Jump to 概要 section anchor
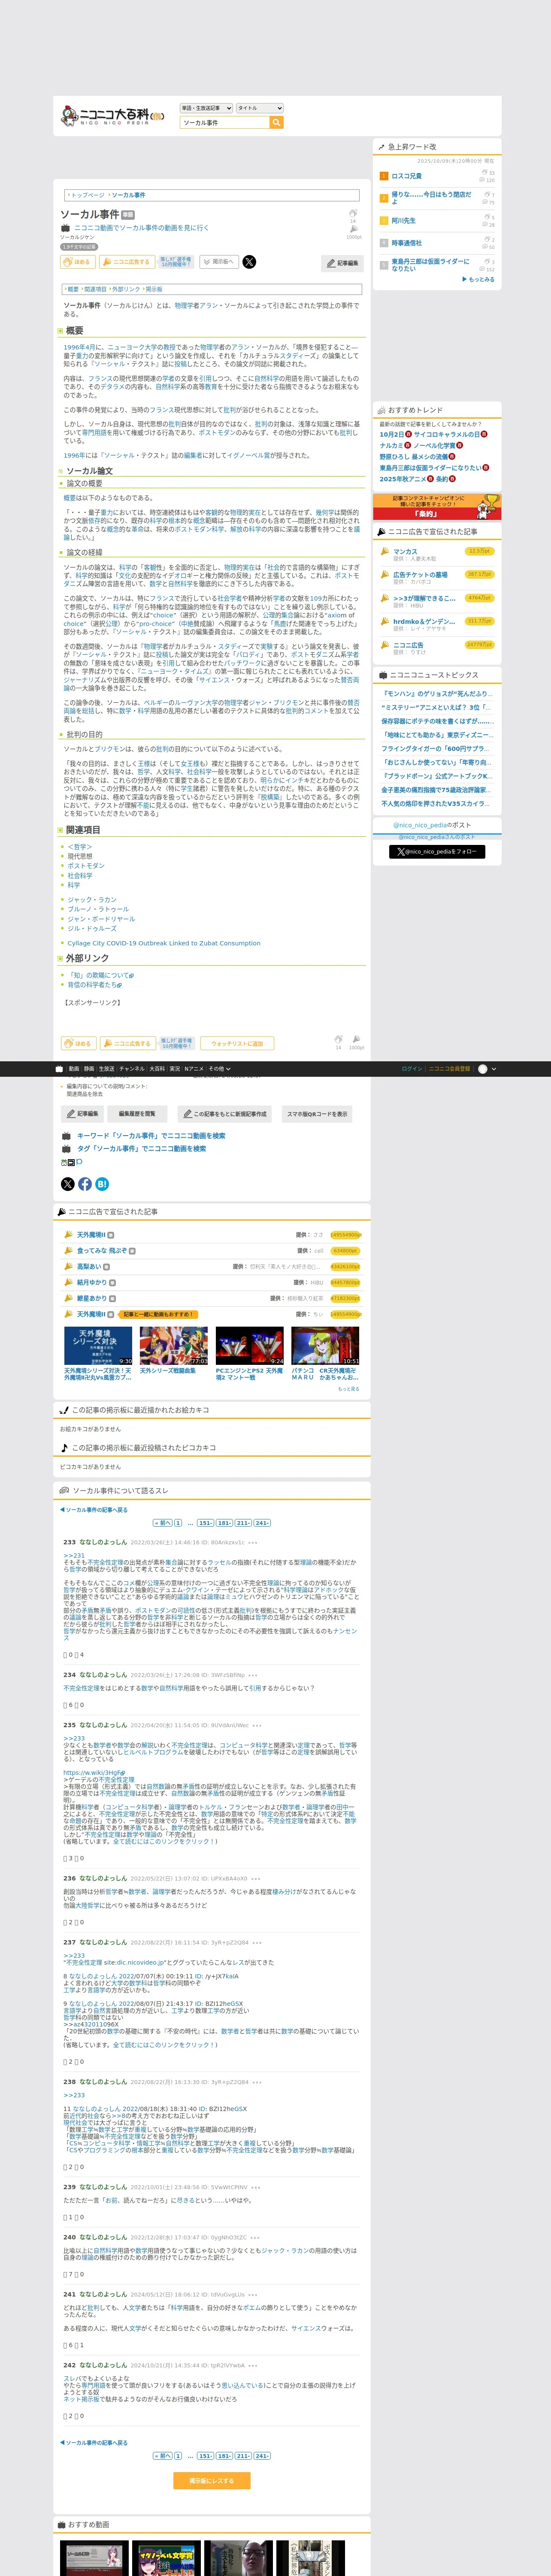 73,289
